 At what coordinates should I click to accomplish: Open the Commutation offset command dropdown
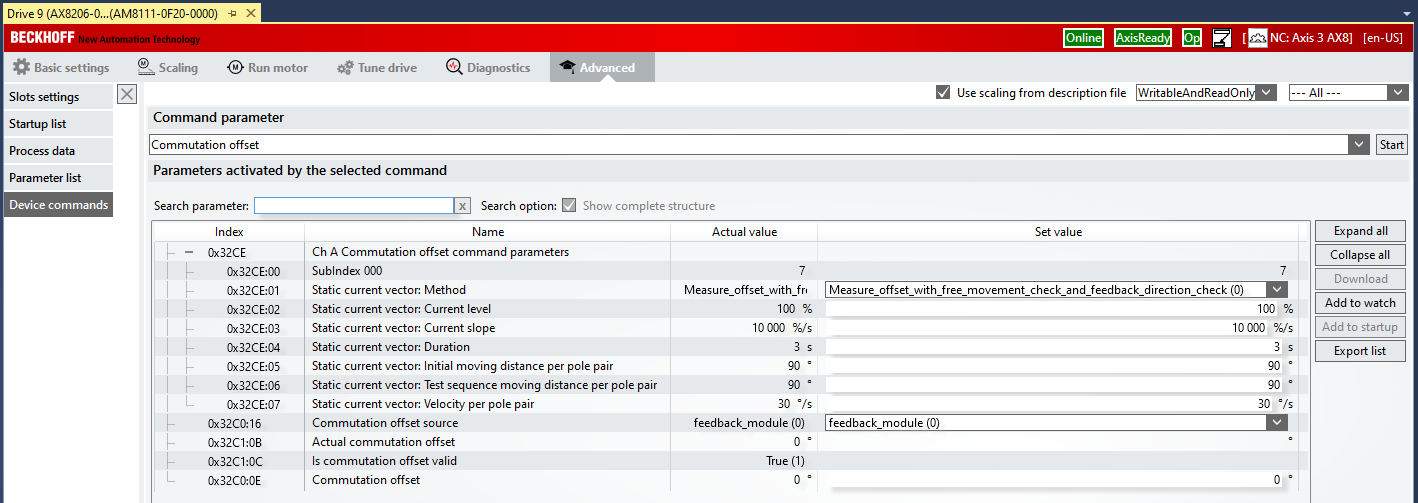coord(1359,145)
